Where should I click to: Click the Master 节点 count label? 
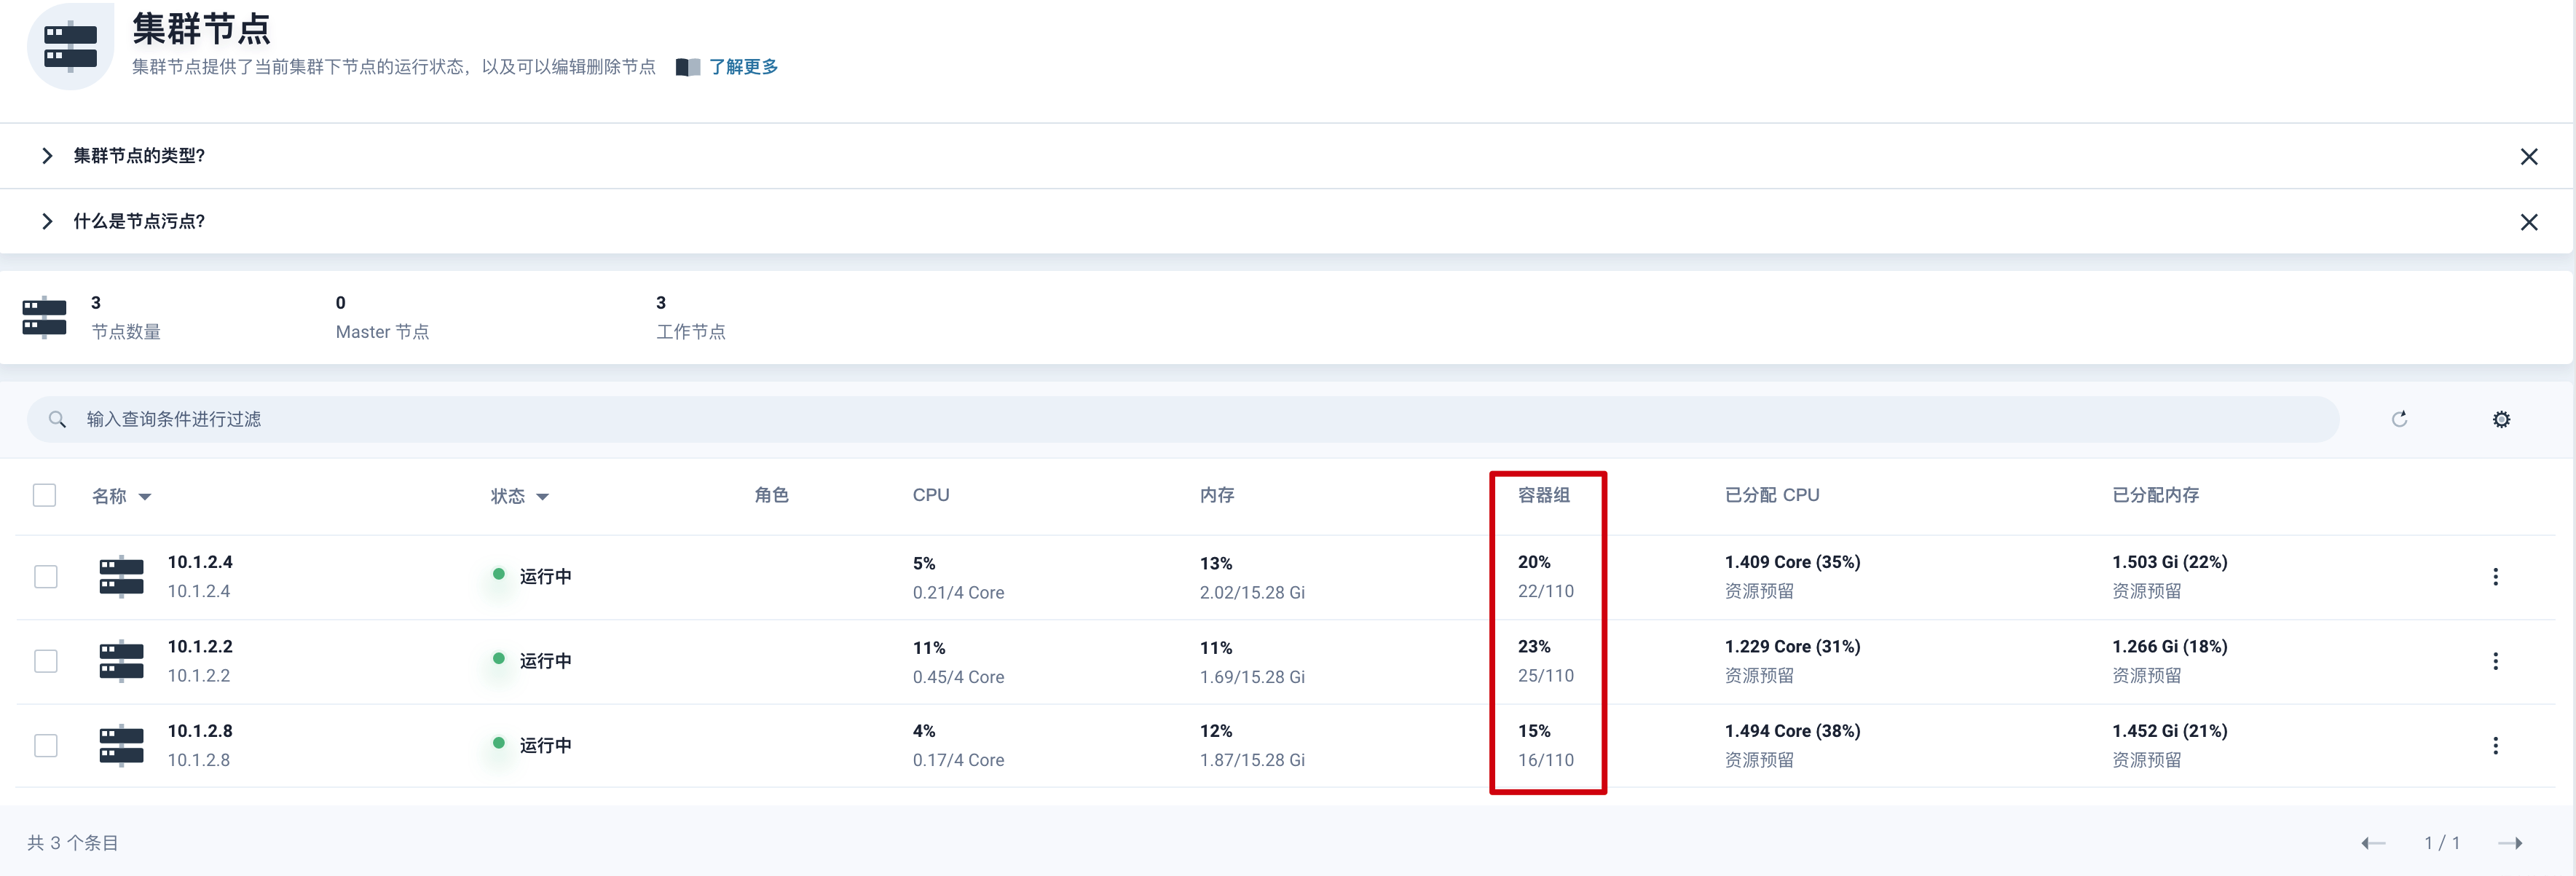click(382, 332)
